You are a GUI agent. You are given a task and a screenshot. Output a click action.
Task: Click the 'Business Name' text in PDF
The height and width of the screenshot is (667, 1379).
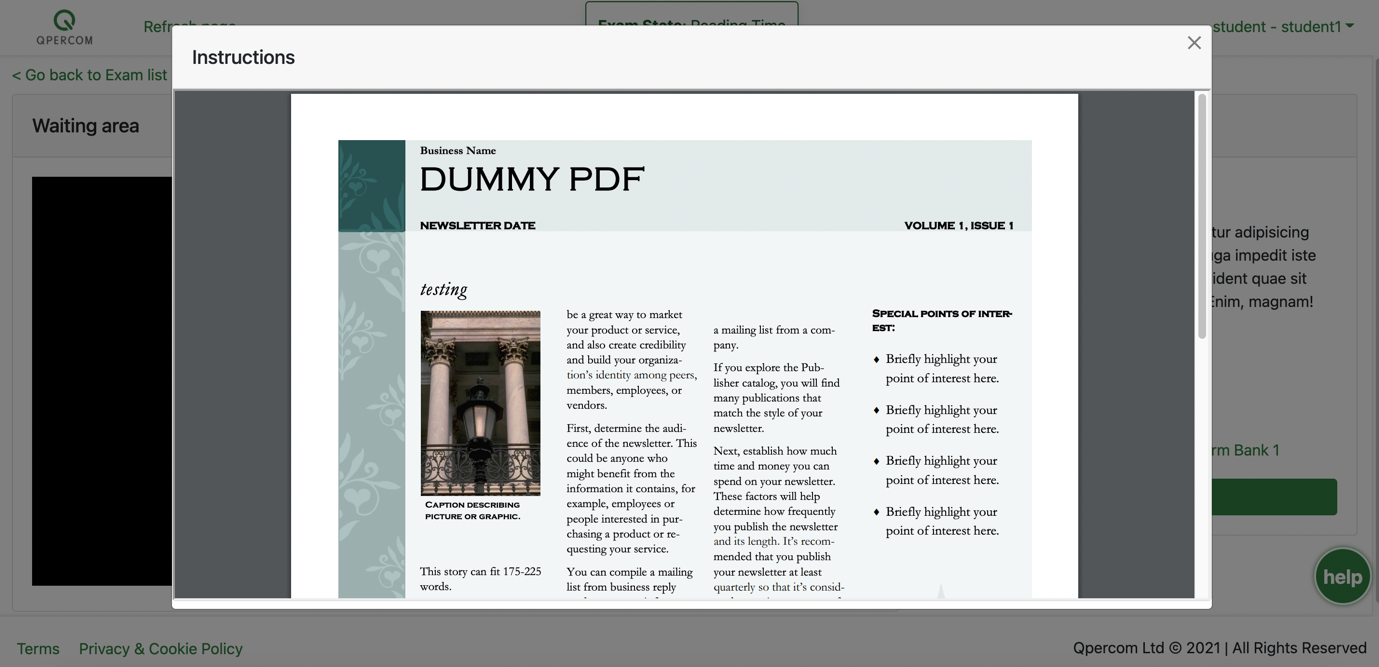(458, 151)
